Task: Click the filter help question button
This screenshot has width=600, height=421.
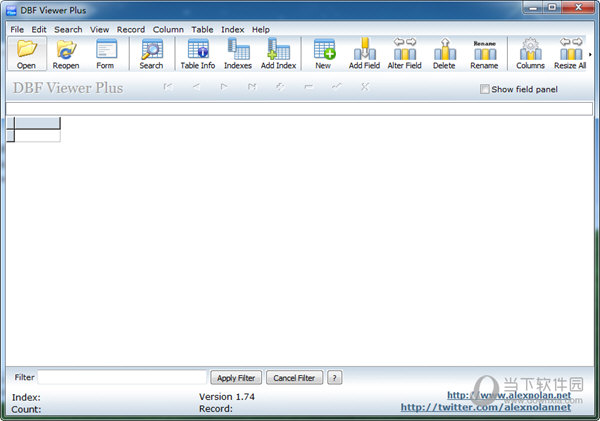Action: click(x=334, y=378)
